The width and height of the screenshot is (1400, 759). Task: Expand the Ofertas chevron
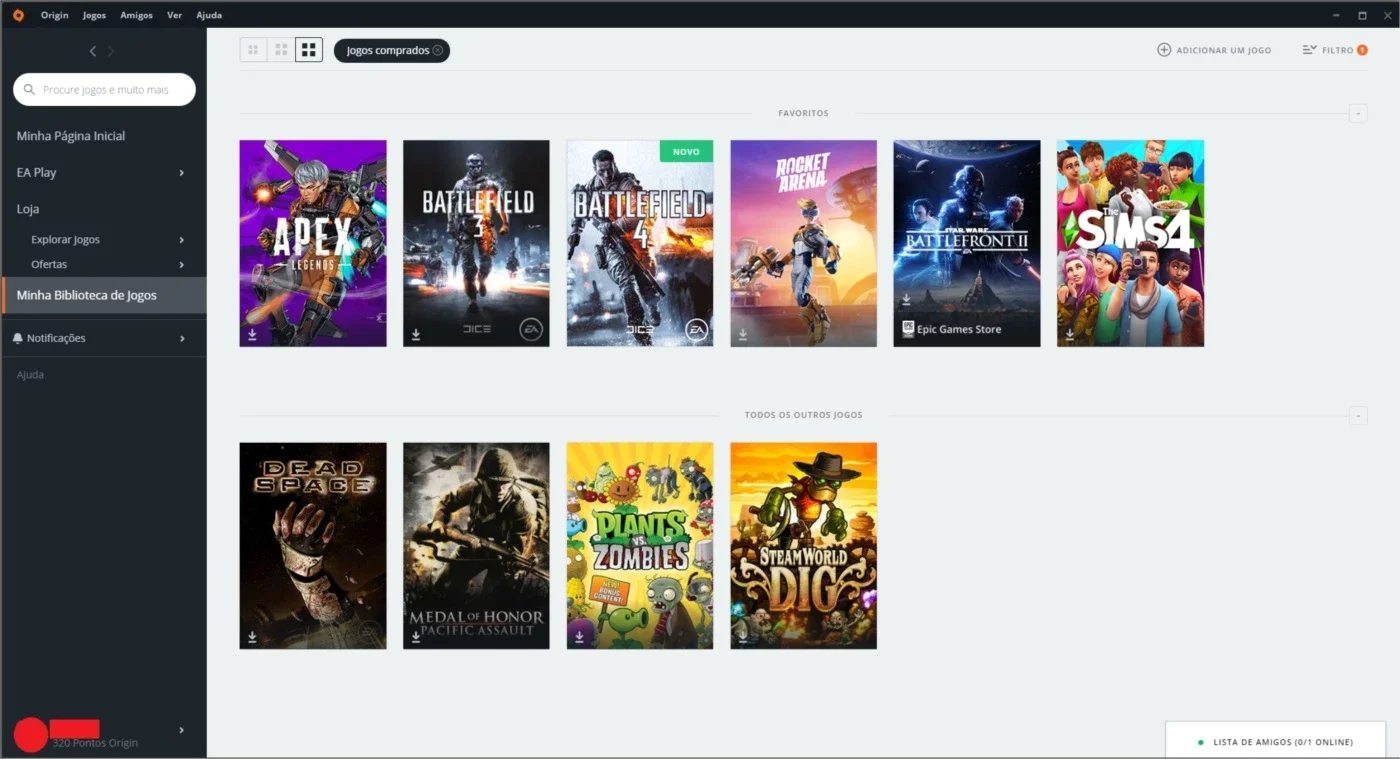click(x=182, y=265)
